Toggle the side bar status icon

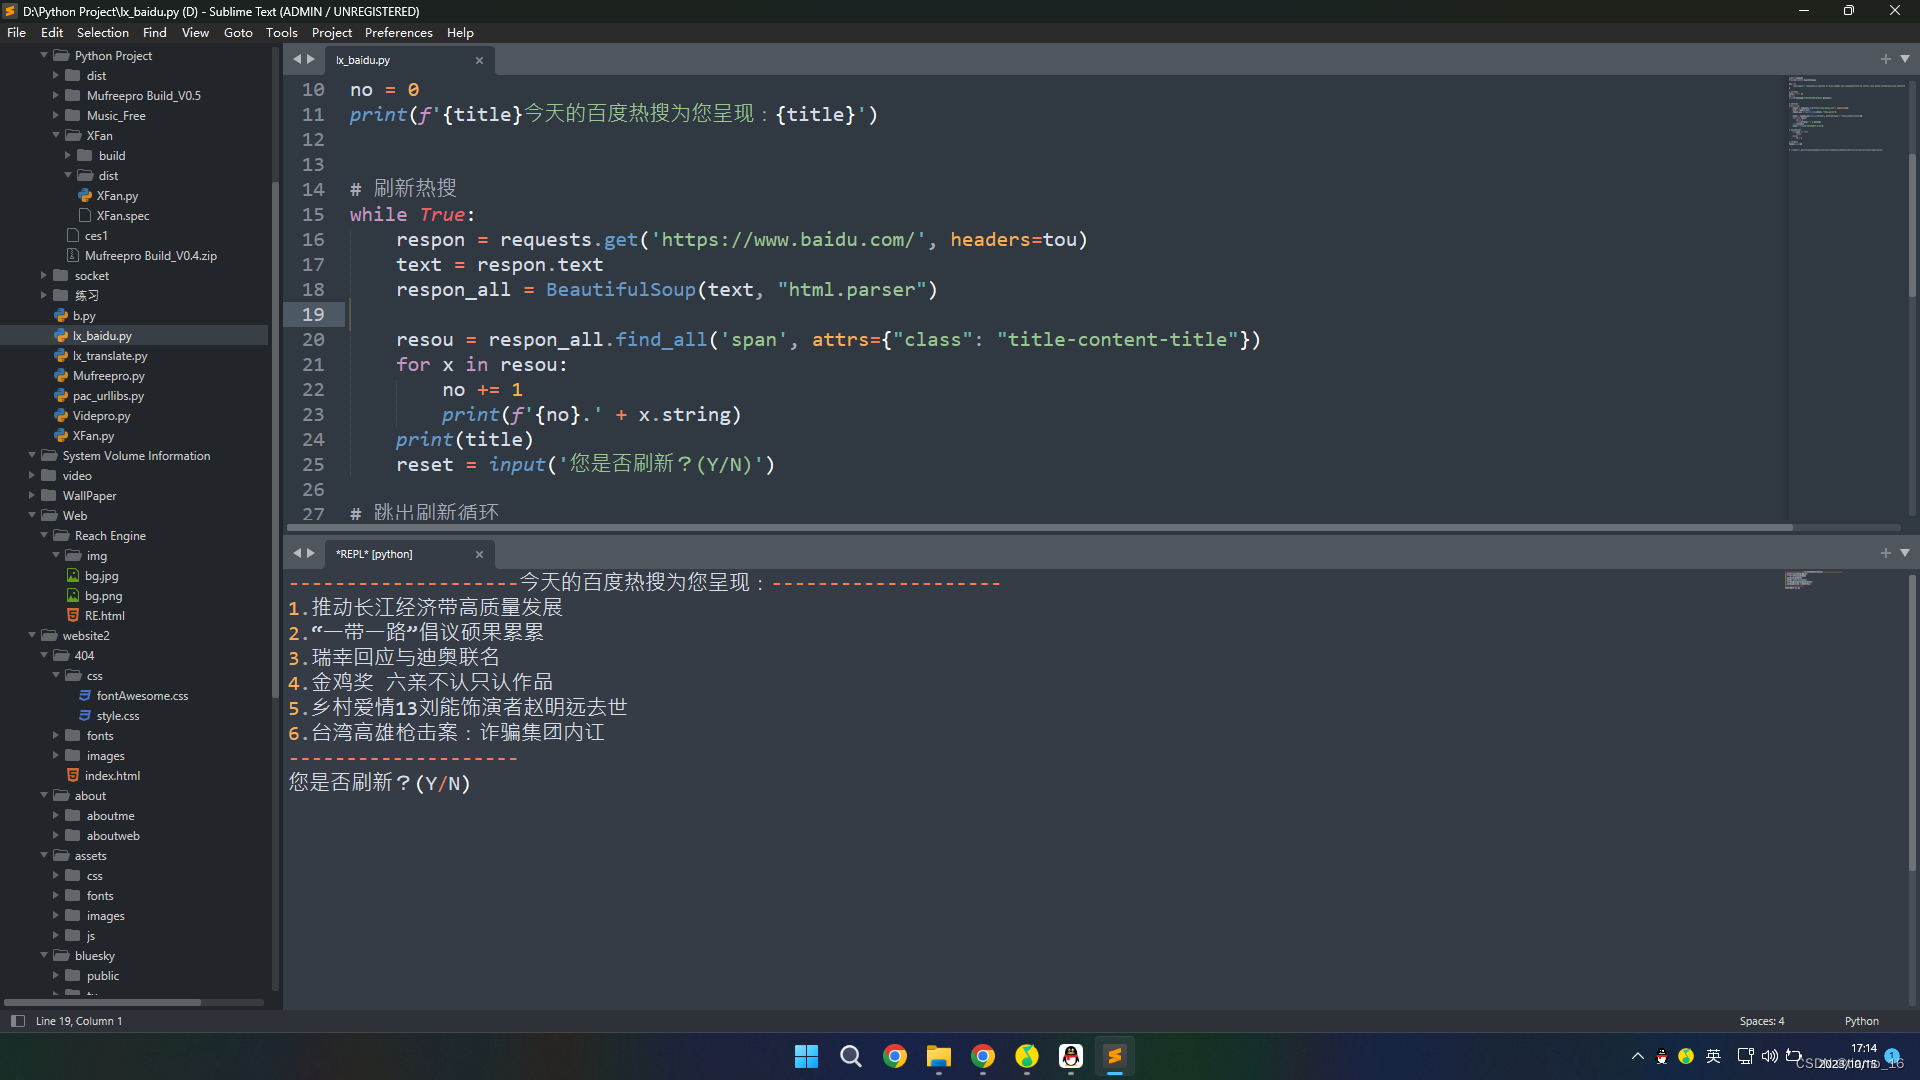pyautogui.click(x=17, y=1021)
